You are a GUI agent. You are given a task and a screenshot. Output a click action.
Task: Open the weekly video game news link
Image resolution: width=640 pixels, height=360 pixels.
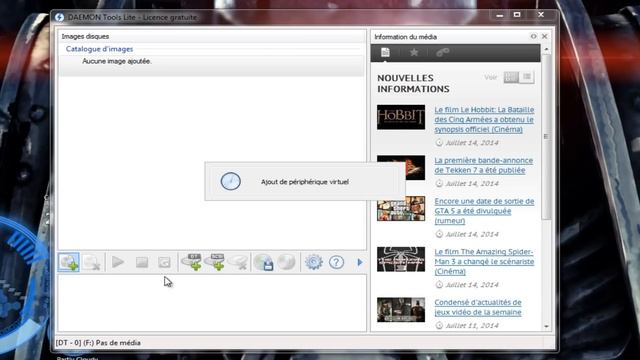point(478,307)
